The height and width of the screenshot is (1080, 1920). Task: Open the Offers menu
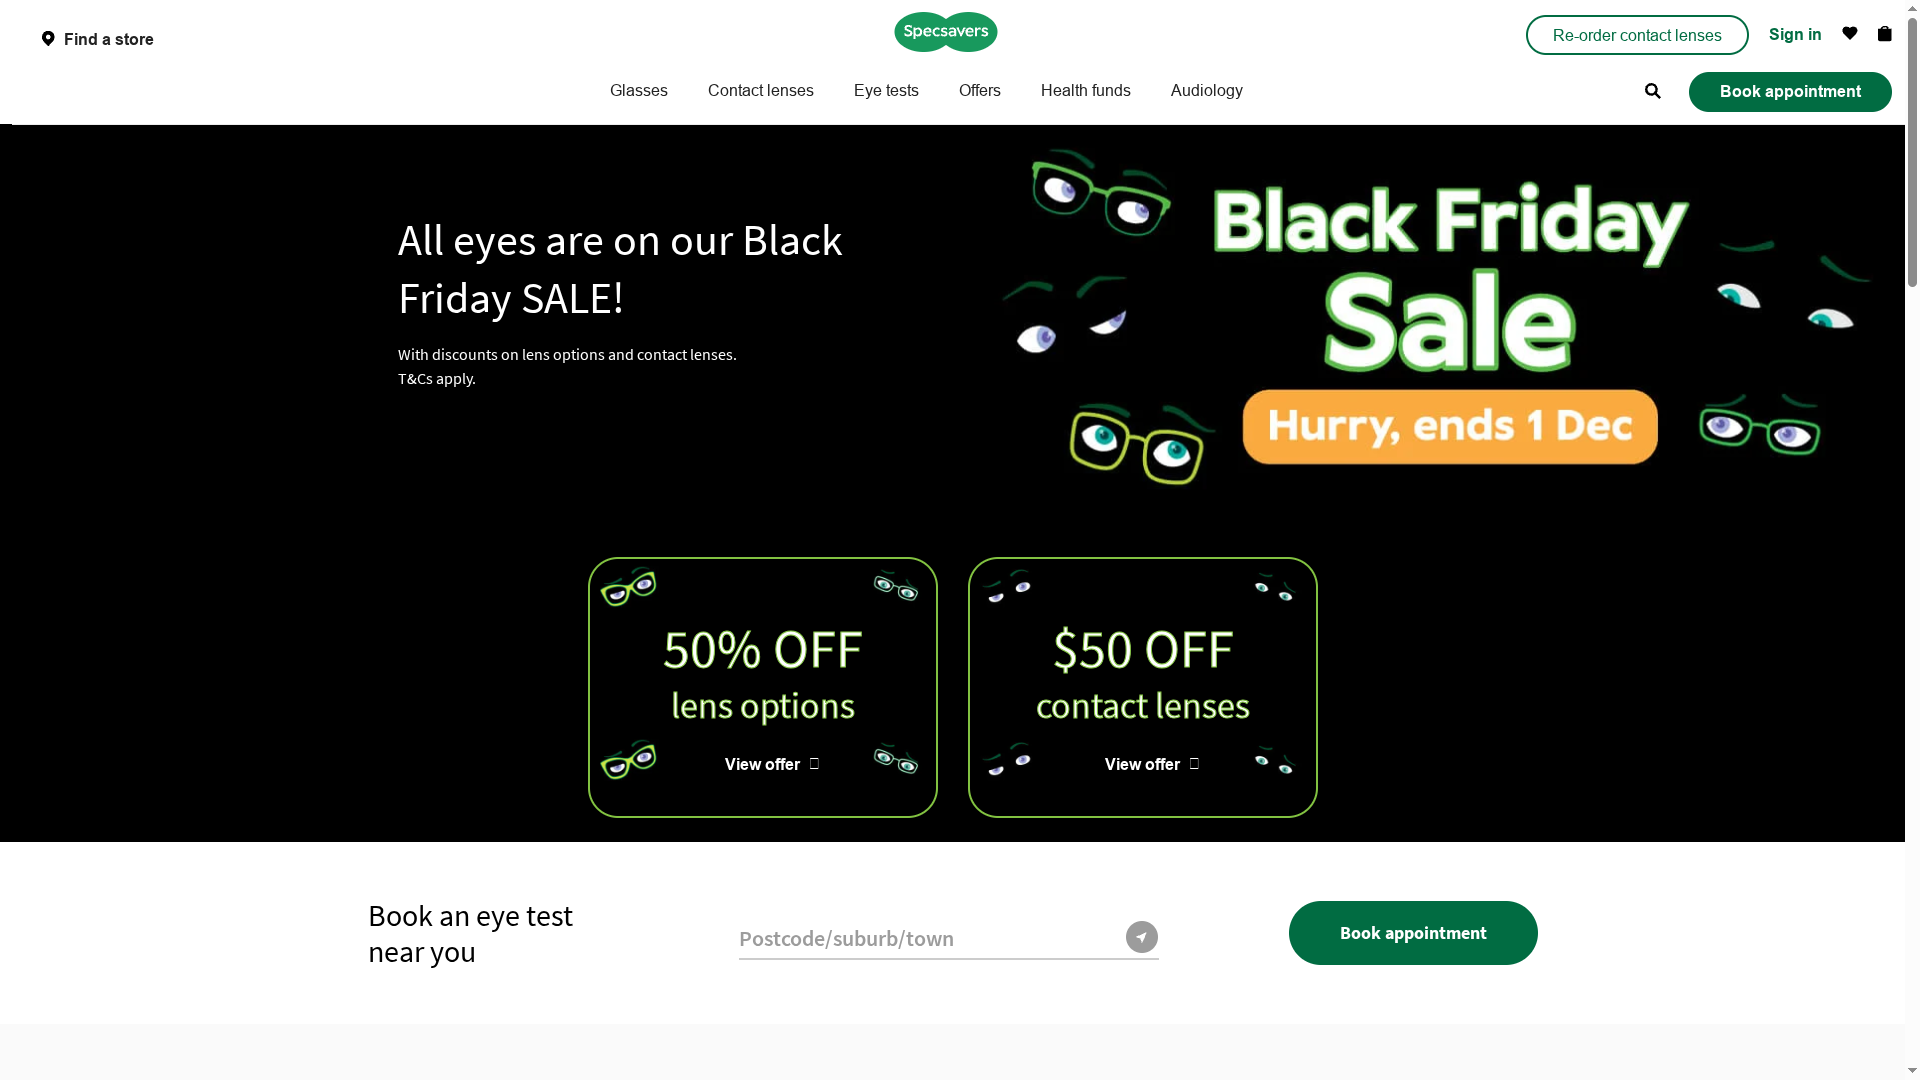[979, 90]
